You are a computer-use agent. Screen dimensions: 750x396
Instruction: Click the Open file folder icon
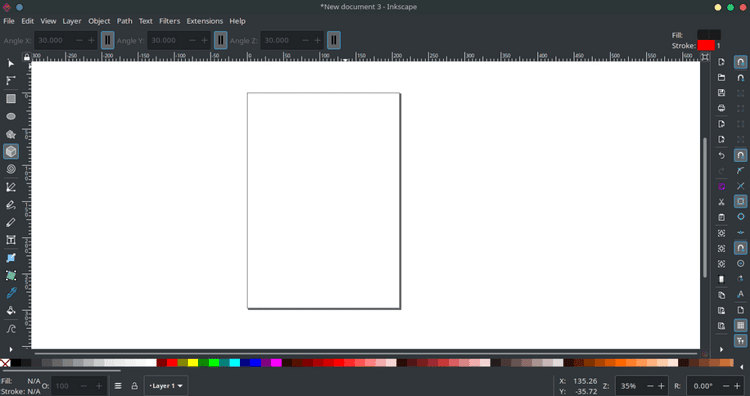721,77
